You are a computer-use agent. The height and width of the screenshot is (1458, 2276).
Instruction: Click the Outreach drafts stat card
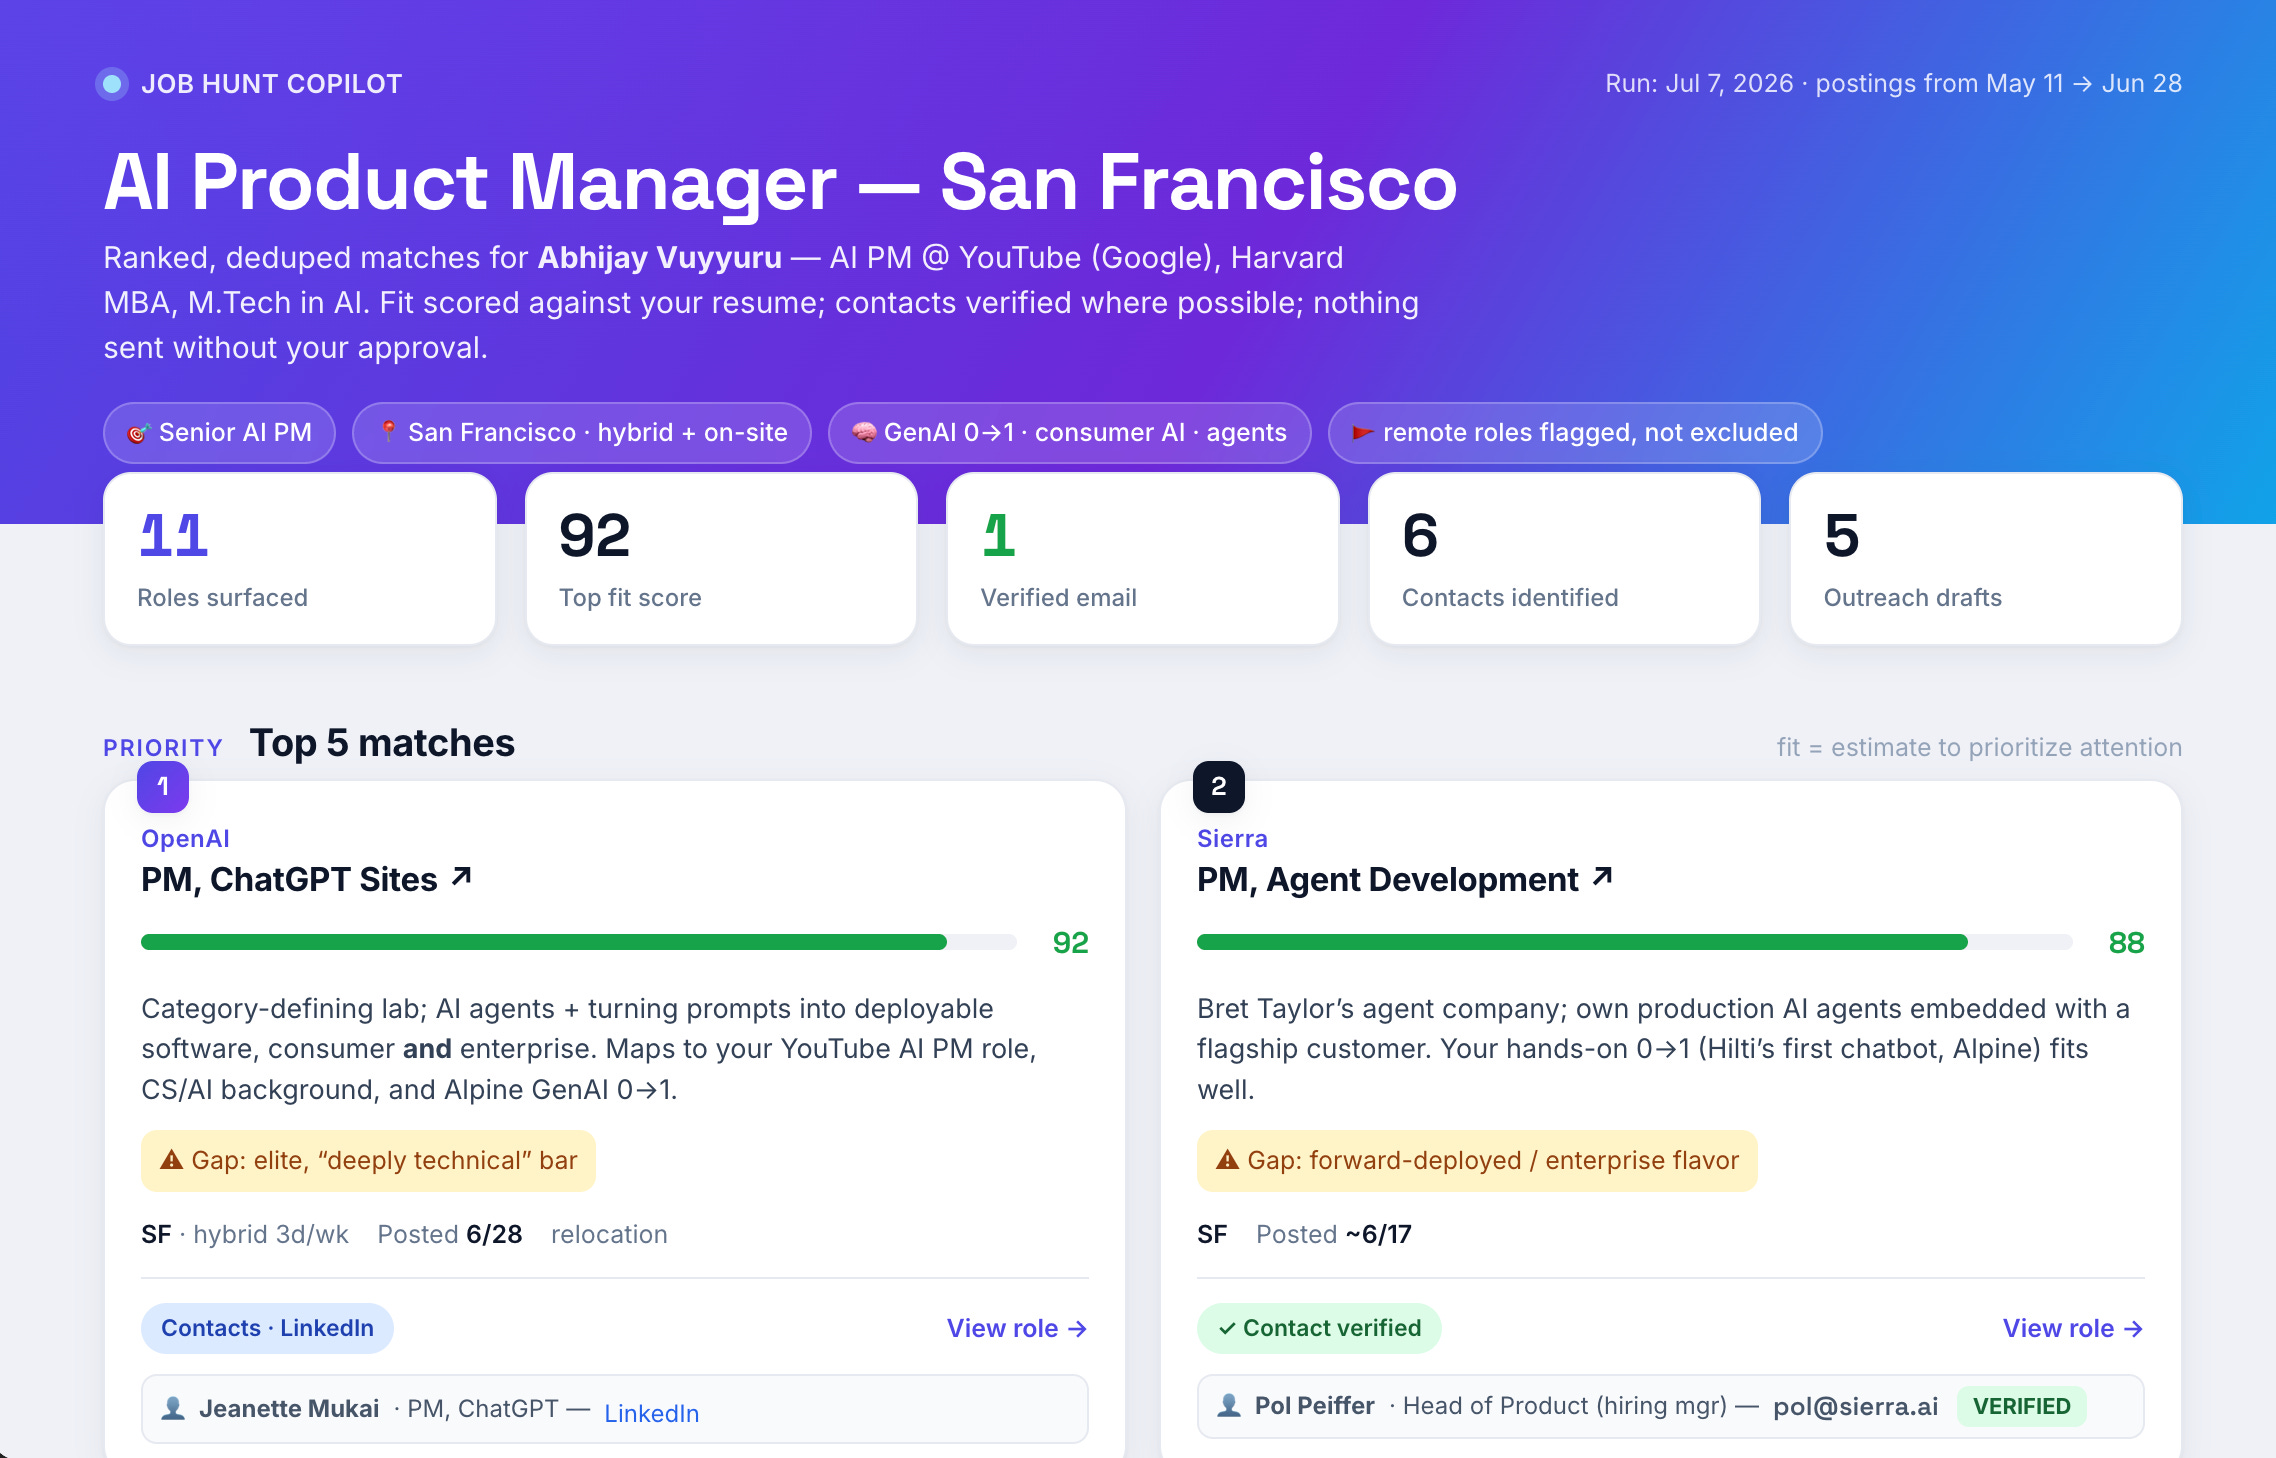(1986, 559)
